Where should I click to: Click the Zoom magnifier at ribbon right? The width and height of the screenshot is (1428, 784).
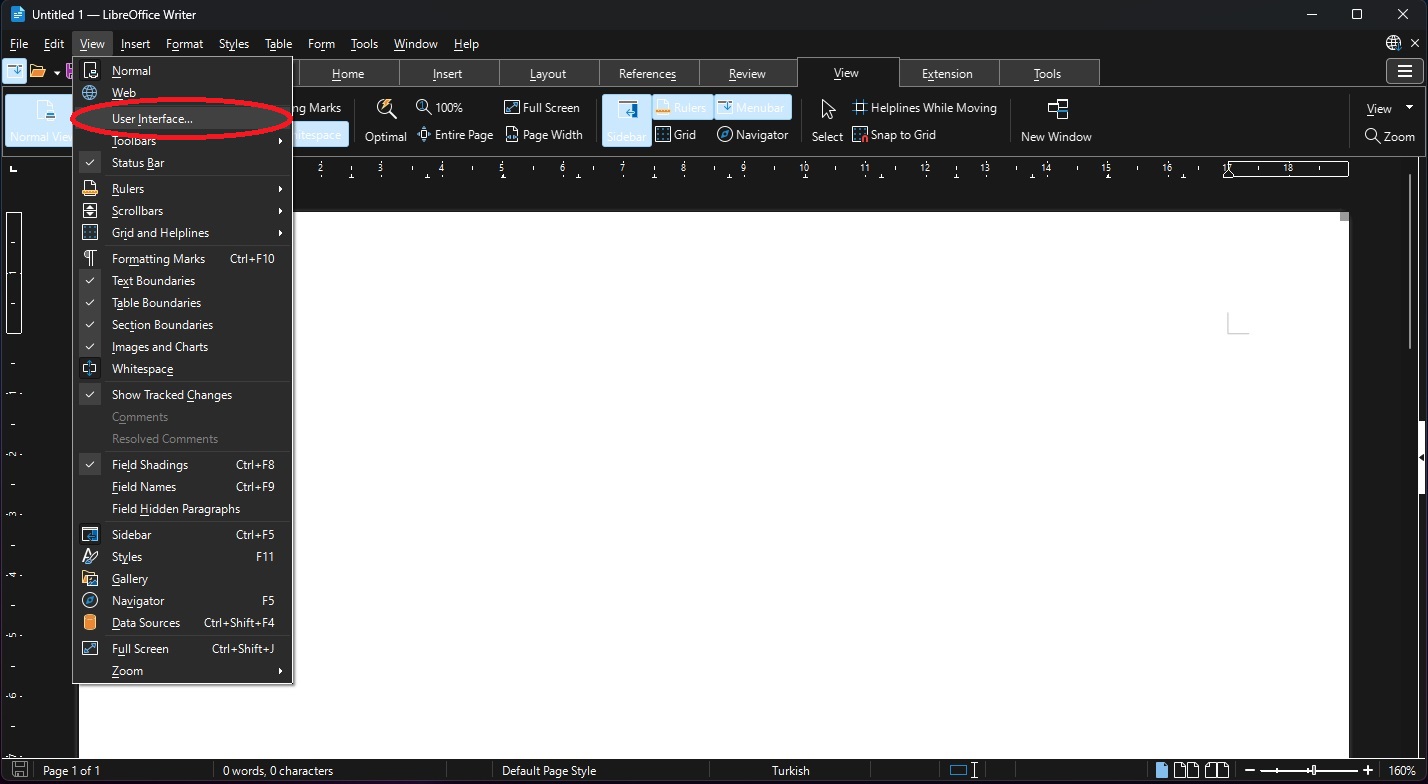(1390, 136)
